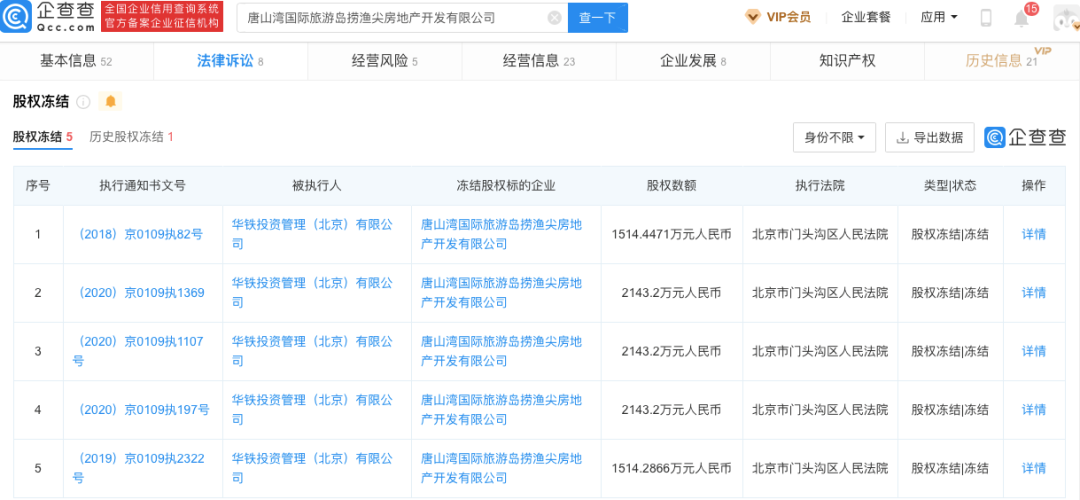Click the info icon beside 股权冻结 heading
The image size is (1080, 500).
pos(83,102)
